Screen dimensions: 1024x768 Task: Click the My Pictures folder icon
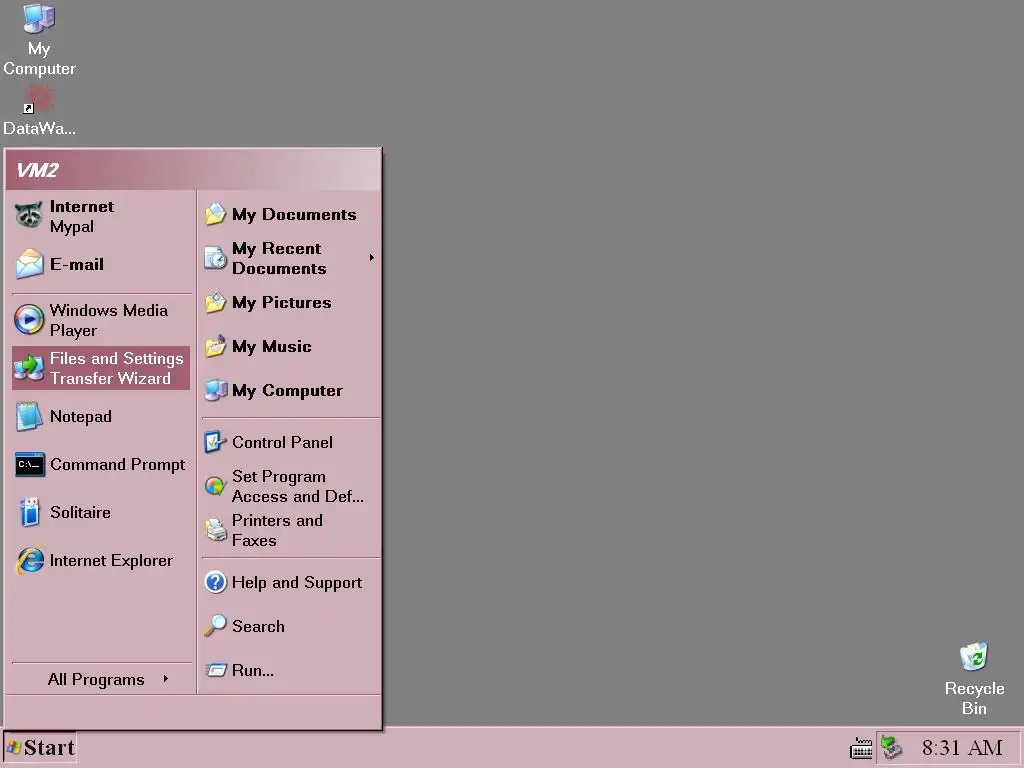click(x=216, y=302)
